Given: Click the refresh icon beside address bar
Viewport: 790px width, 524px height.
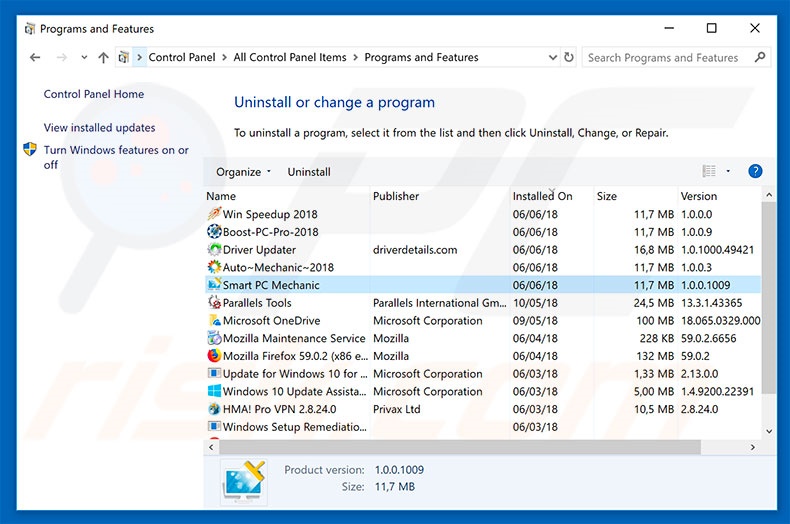Looking at the screenshot, I should 569,57.
